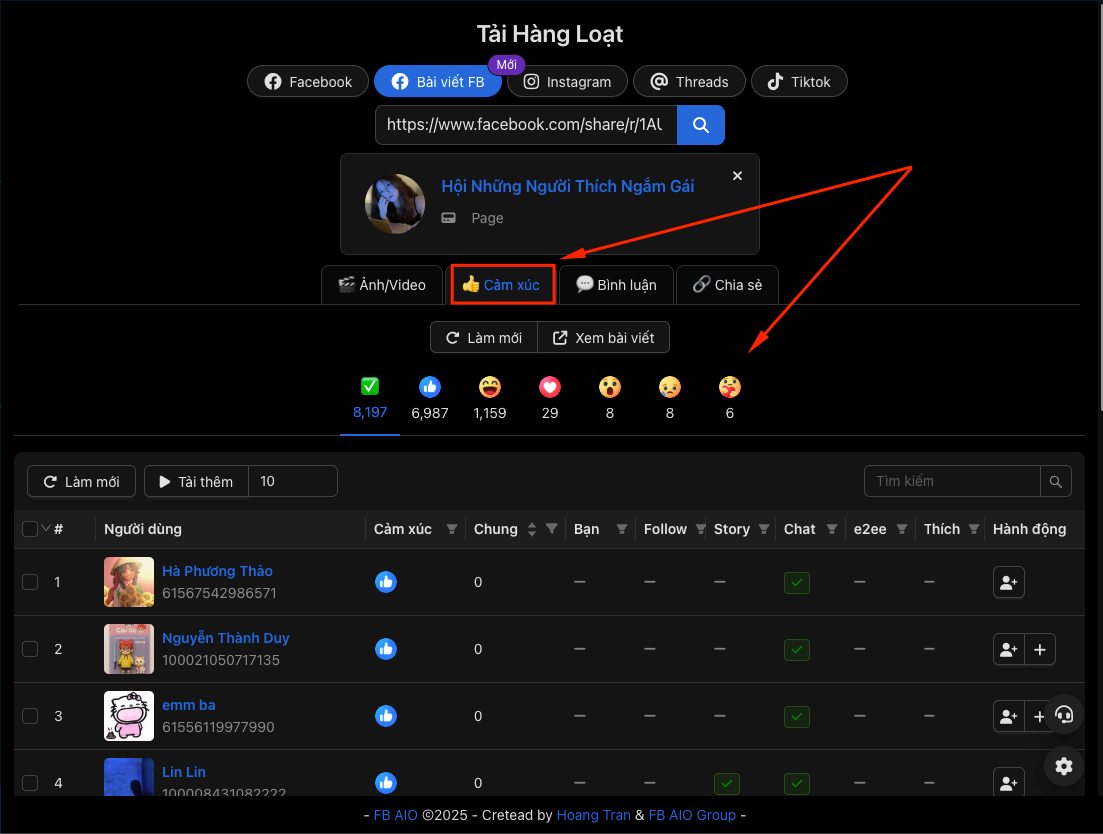Switch to the Threads tab
1103x834 pixels.
point(689,82)
